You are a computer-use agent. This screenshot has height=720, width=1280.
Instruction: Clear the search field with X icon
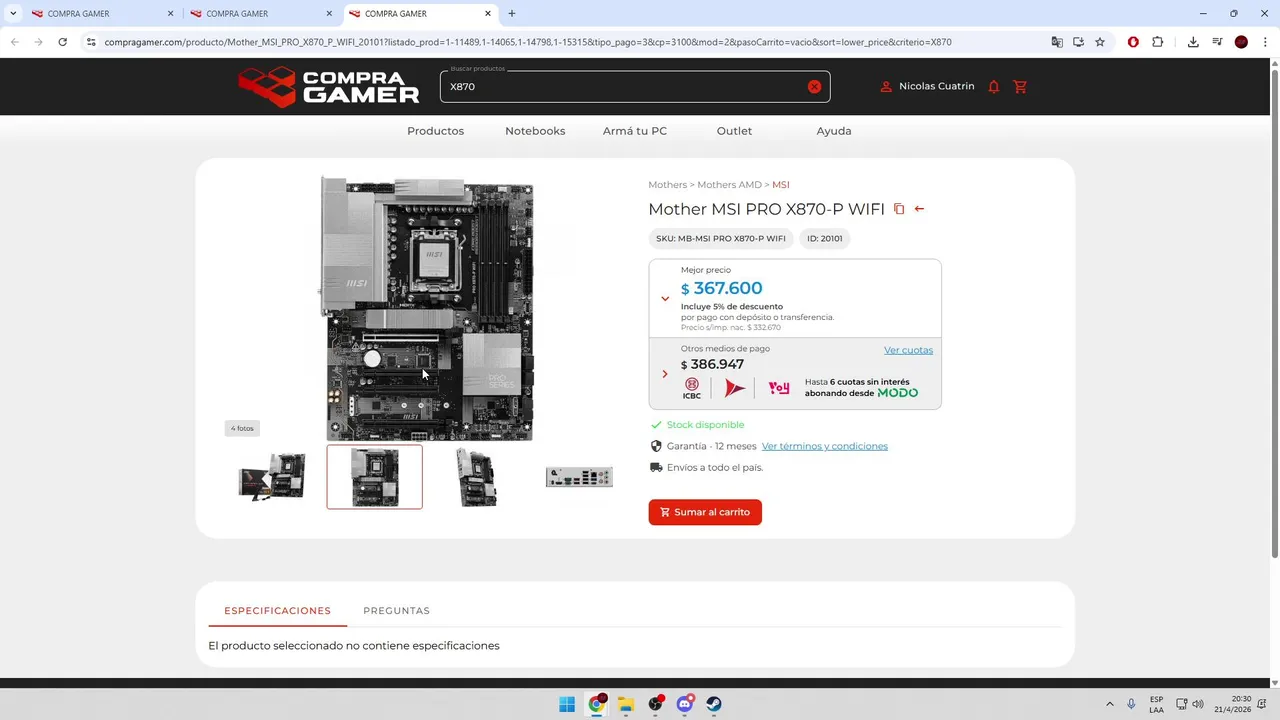click(814, 87)
